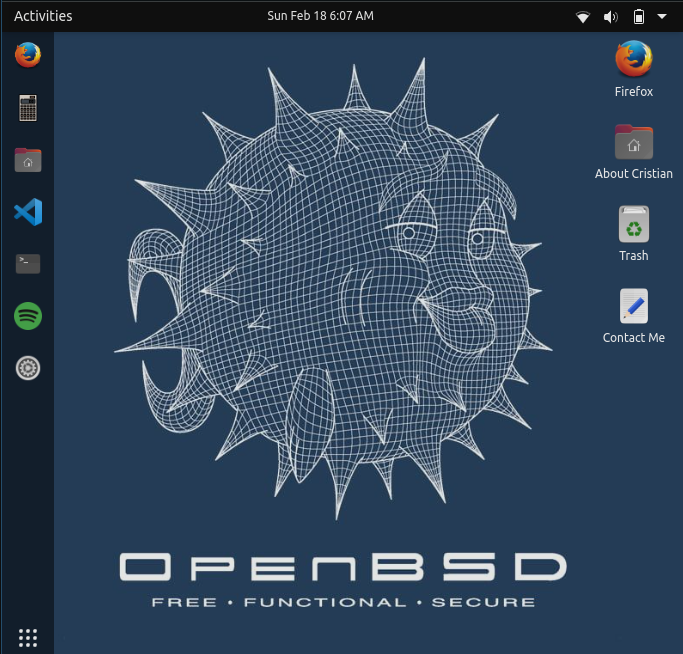The image size is (683, 654).
Task: Launch Visual Studio Code from dock
Action: (28, 212)
